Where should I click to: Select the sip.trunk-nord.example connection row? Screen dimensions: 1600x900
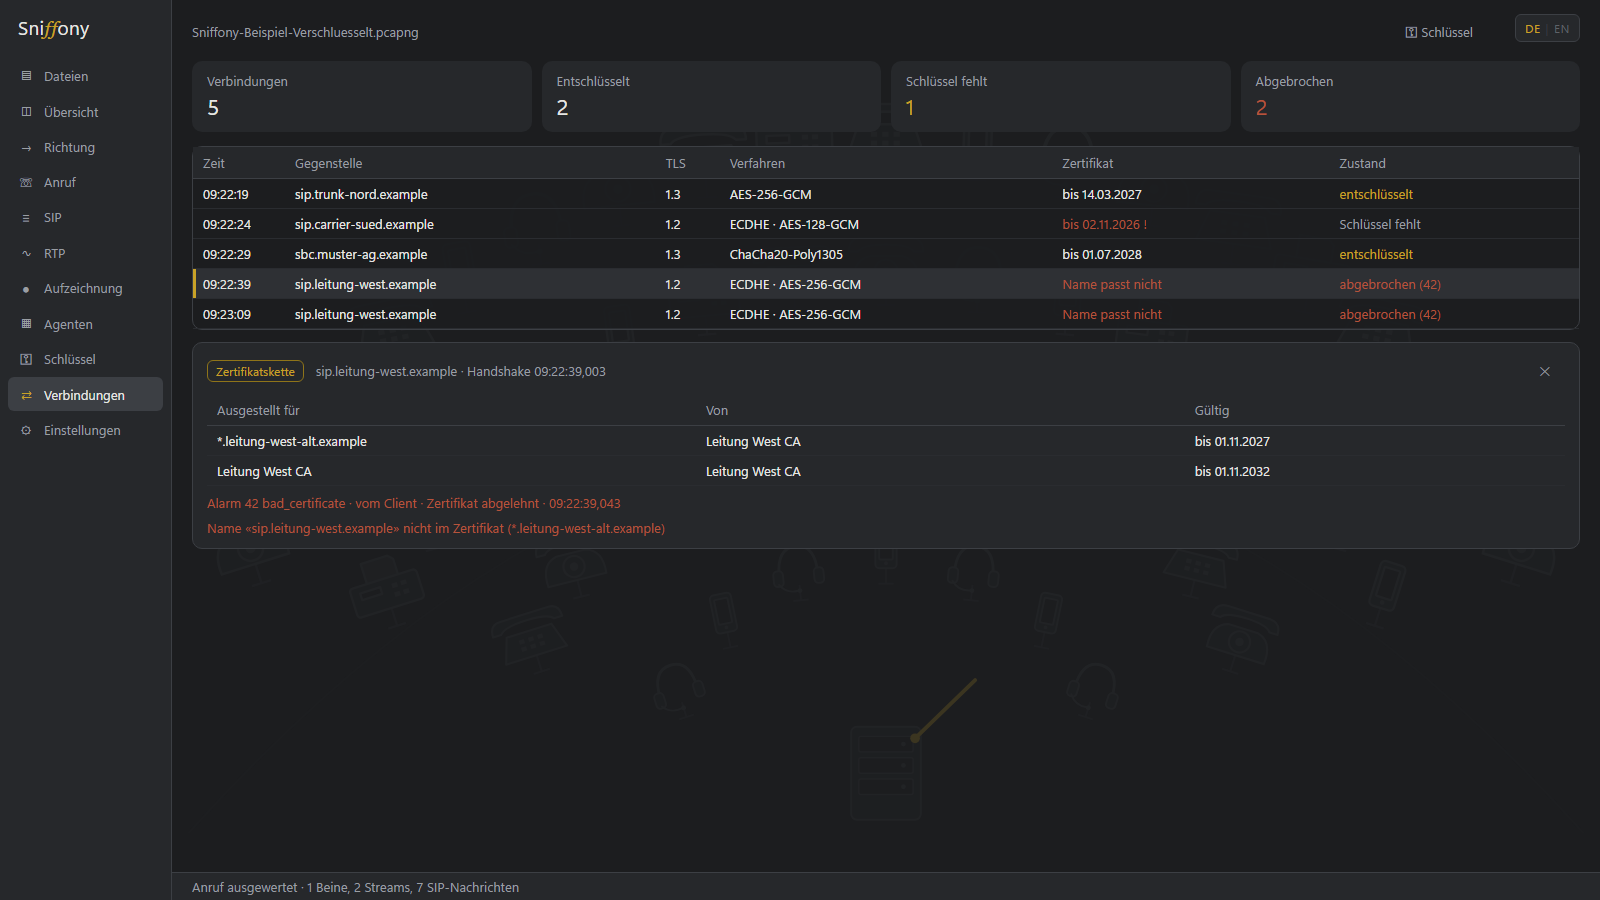[x=886, y=194]
